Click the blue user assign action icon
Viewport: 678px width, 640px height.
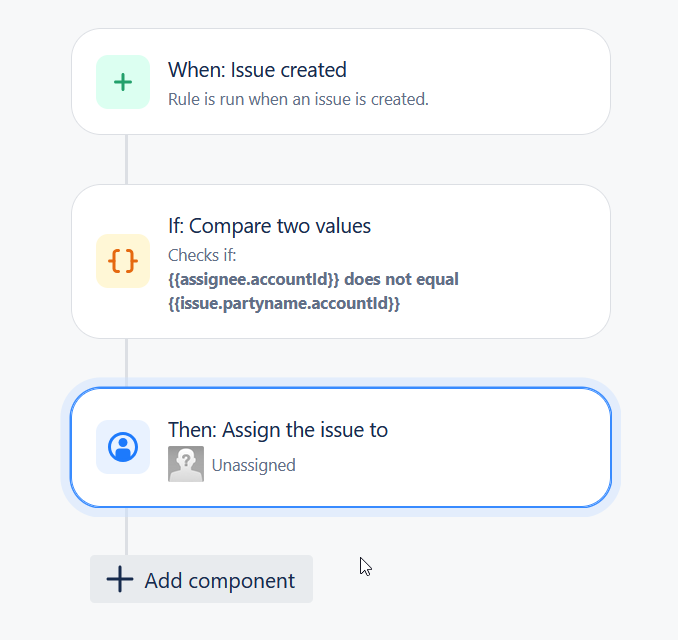pos(123,447)
